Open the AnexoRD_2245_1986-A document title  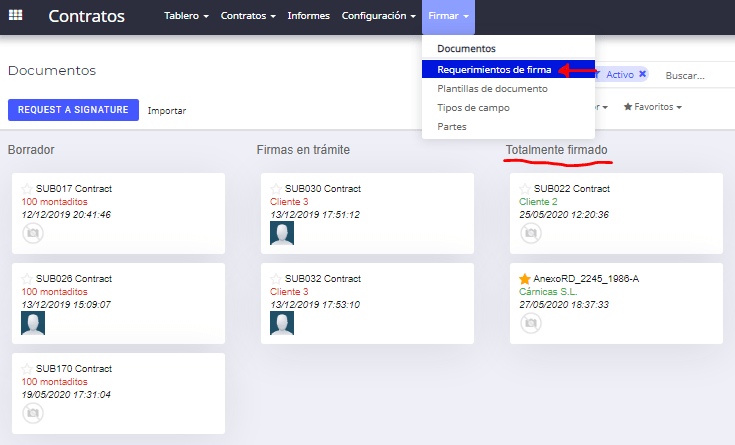[586, 279]
